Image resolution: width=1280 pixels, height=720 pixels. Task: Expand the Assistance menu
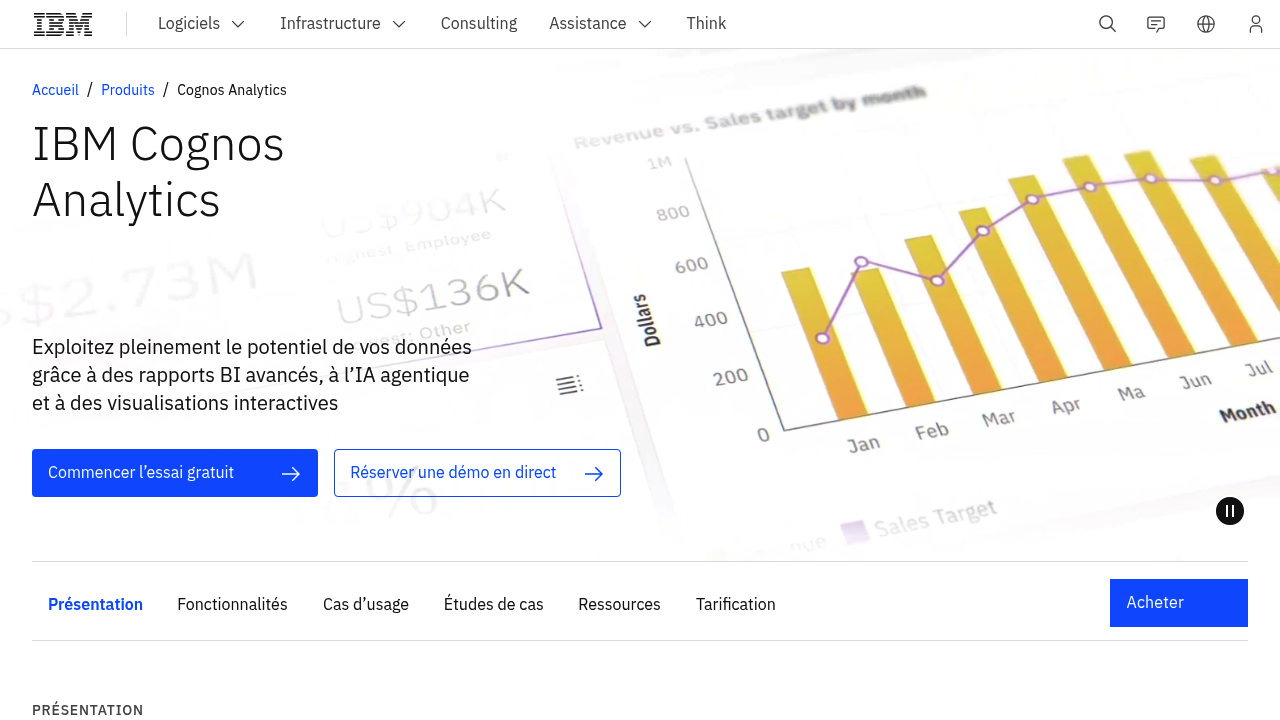point(600,24)
